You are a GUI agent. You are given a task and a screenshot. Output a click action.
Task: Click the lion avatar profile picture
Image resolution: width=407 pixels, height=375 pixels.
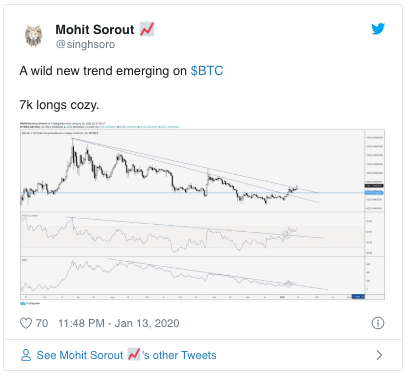pyautogui.click(x=33, y=36)
